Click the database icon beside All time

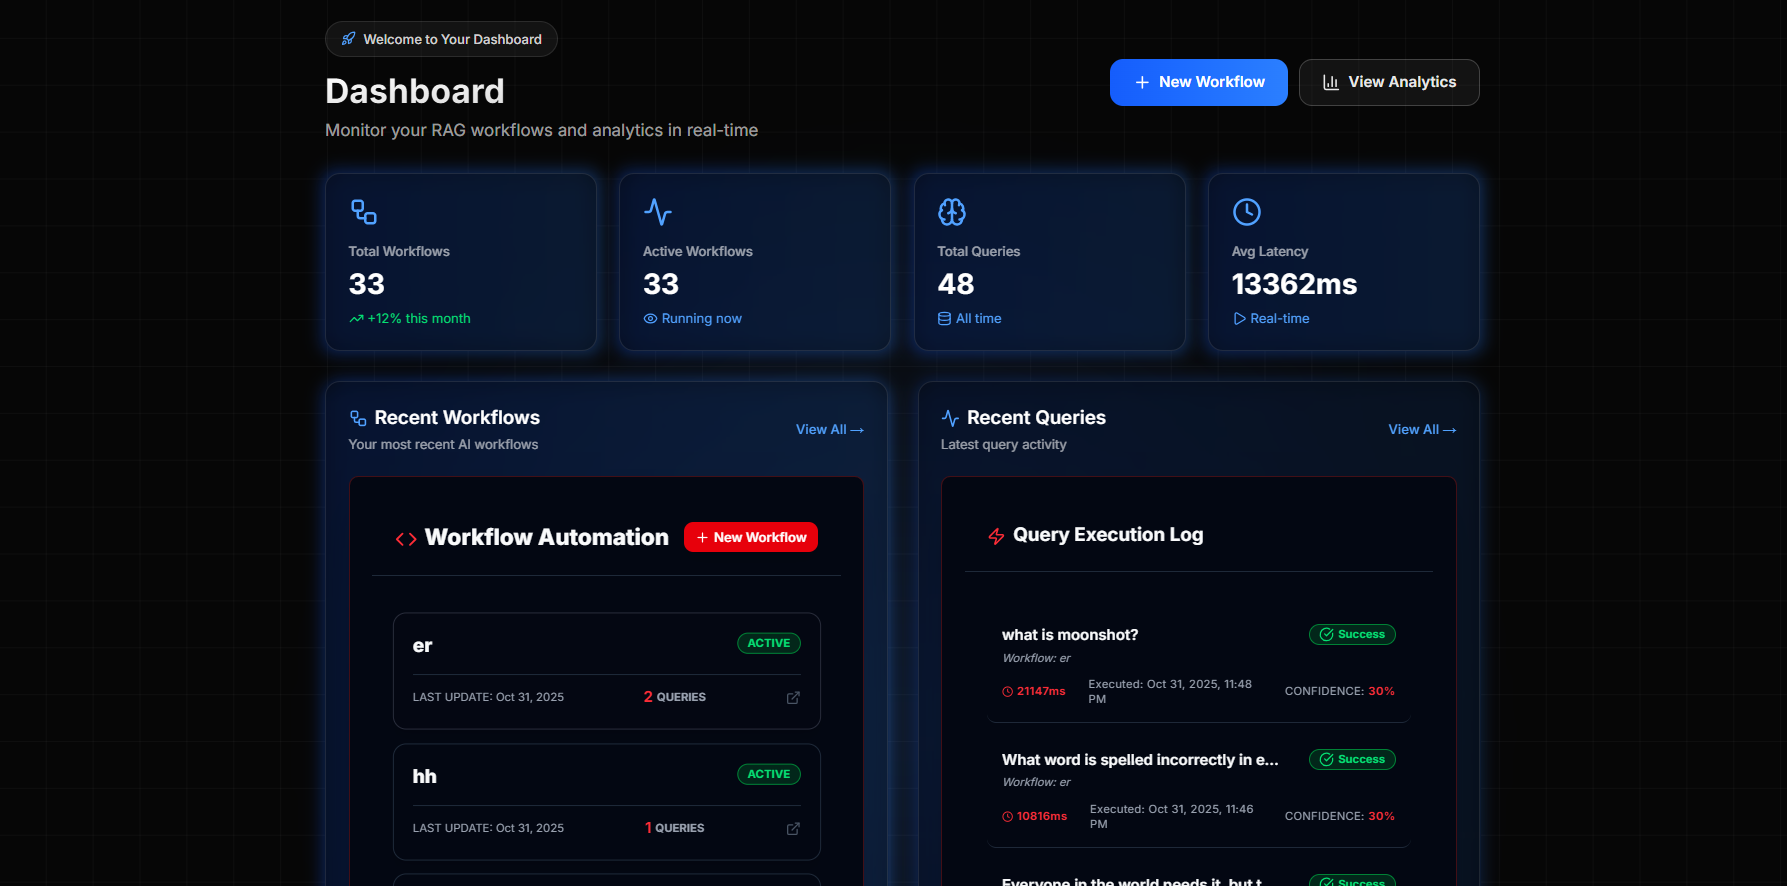point(944,319)
